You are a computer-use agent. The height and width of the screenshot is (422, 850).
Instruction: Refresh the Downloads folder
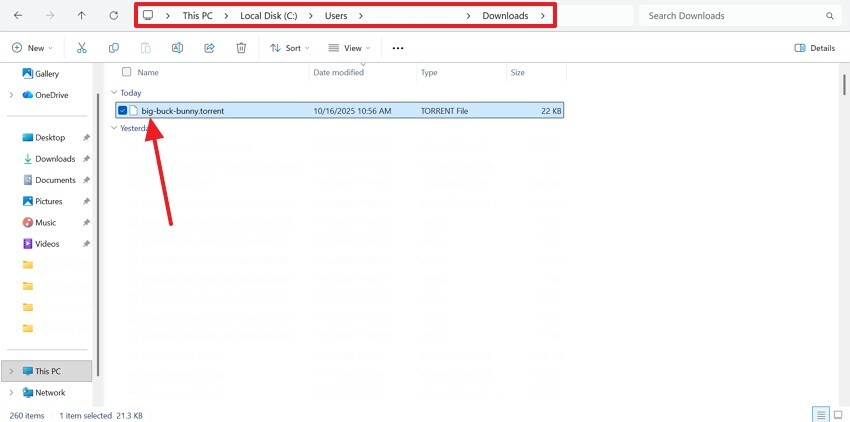pos(113,16)
